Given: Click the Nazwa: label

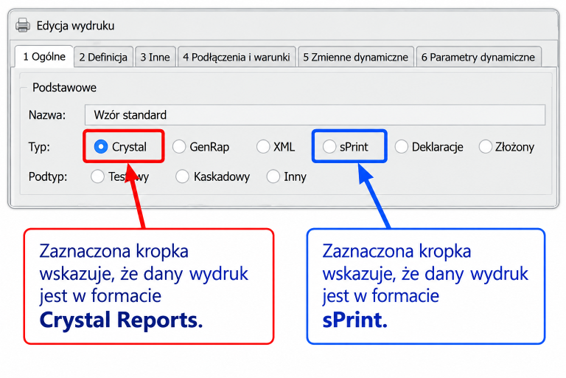Looking at the screenshot, I should [47, 115].
